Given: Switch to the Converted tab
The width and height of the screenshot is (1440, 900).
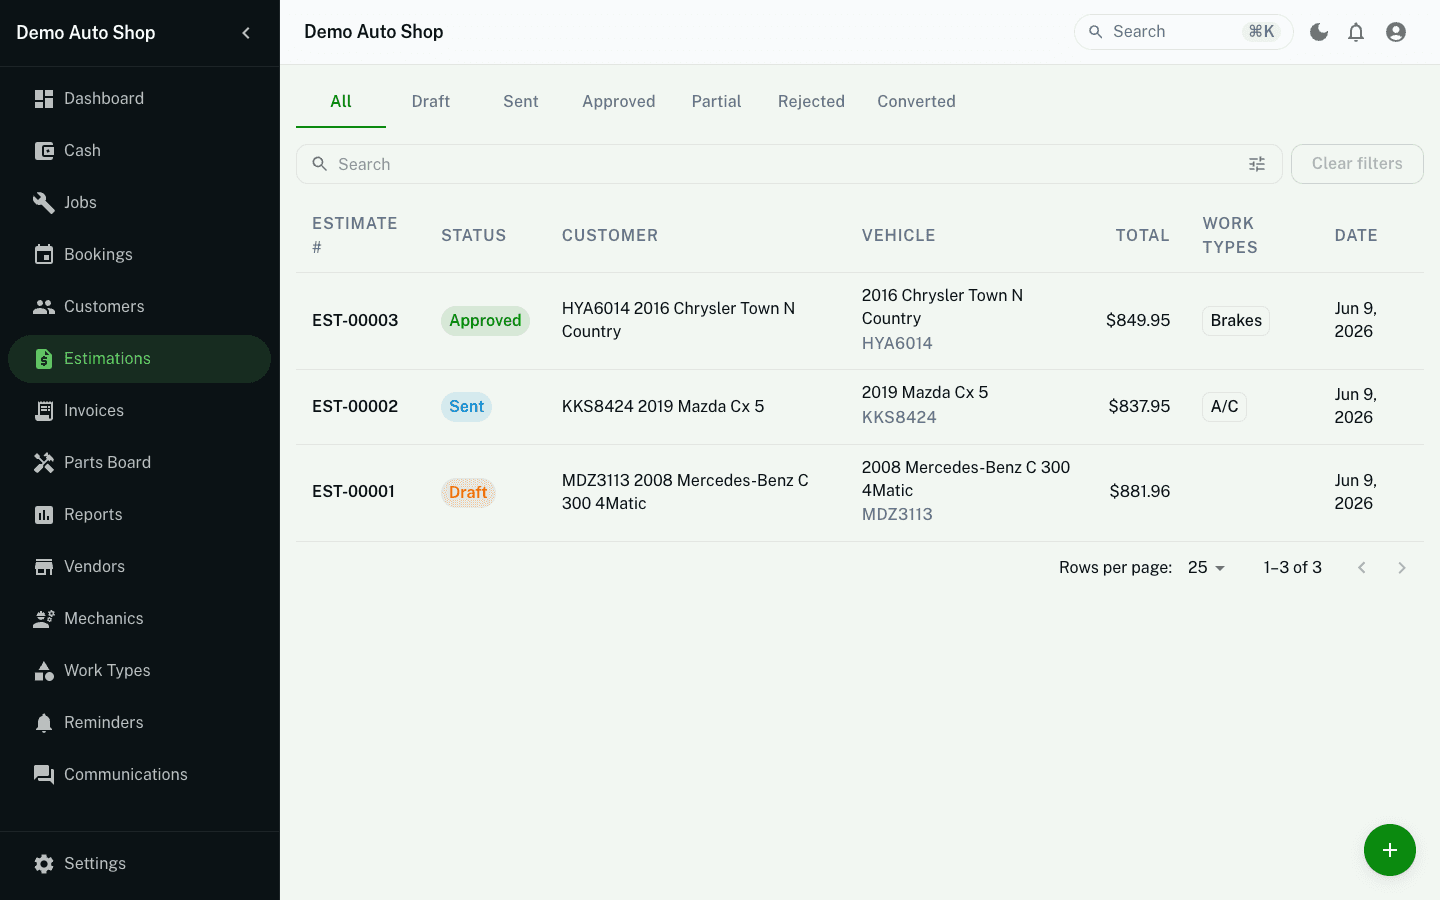Looking at the screenshot, I should tap(917, 101).
